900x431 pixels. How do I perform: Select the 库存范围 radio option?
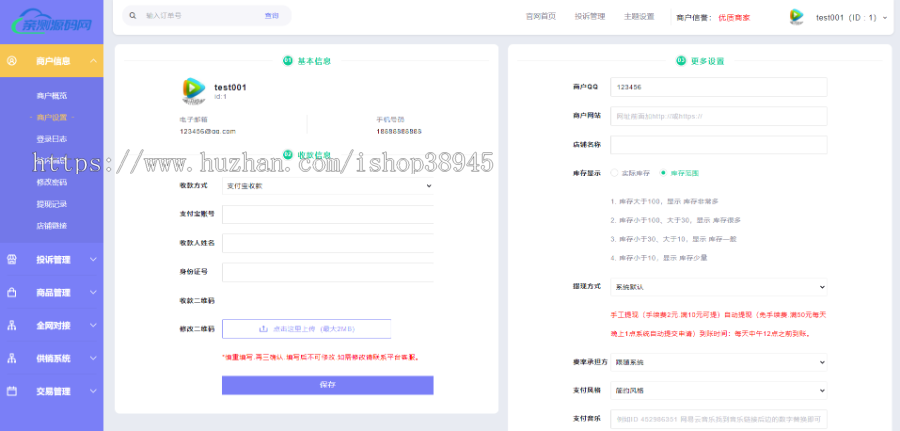663,173
